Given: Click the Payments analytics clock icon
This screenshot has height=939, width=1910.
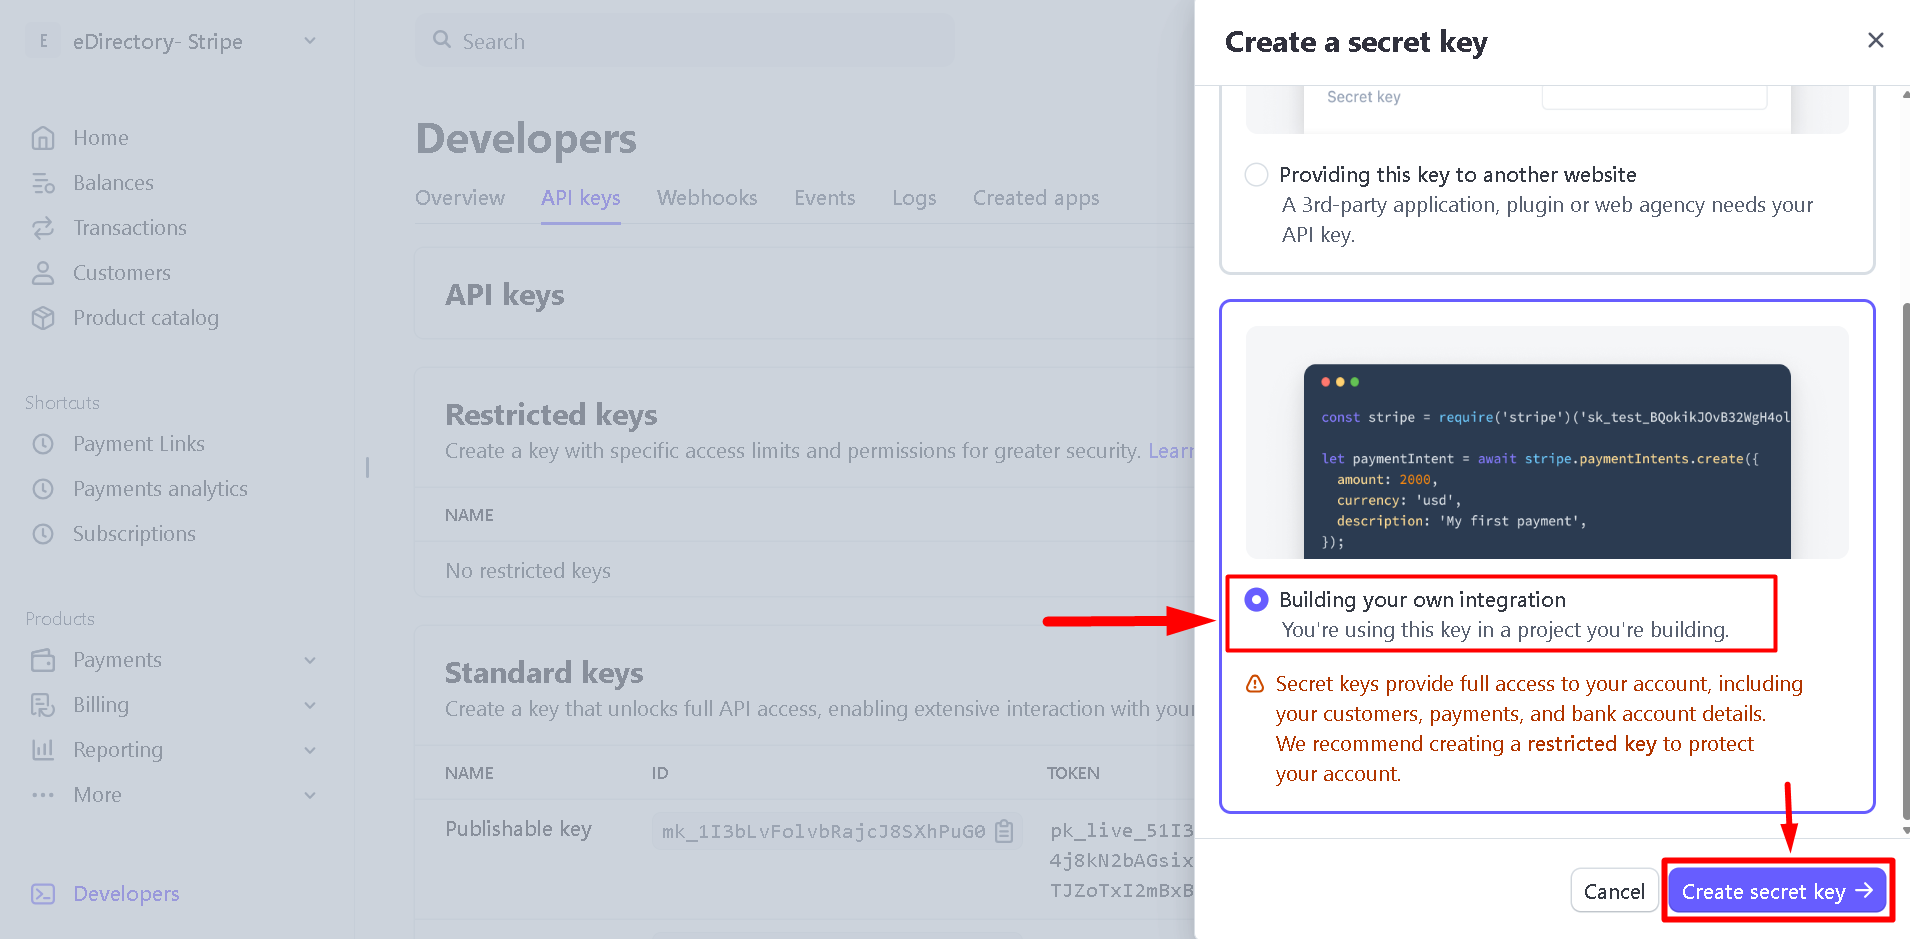Looking at the screenshot, I should (x=43, y=489).
